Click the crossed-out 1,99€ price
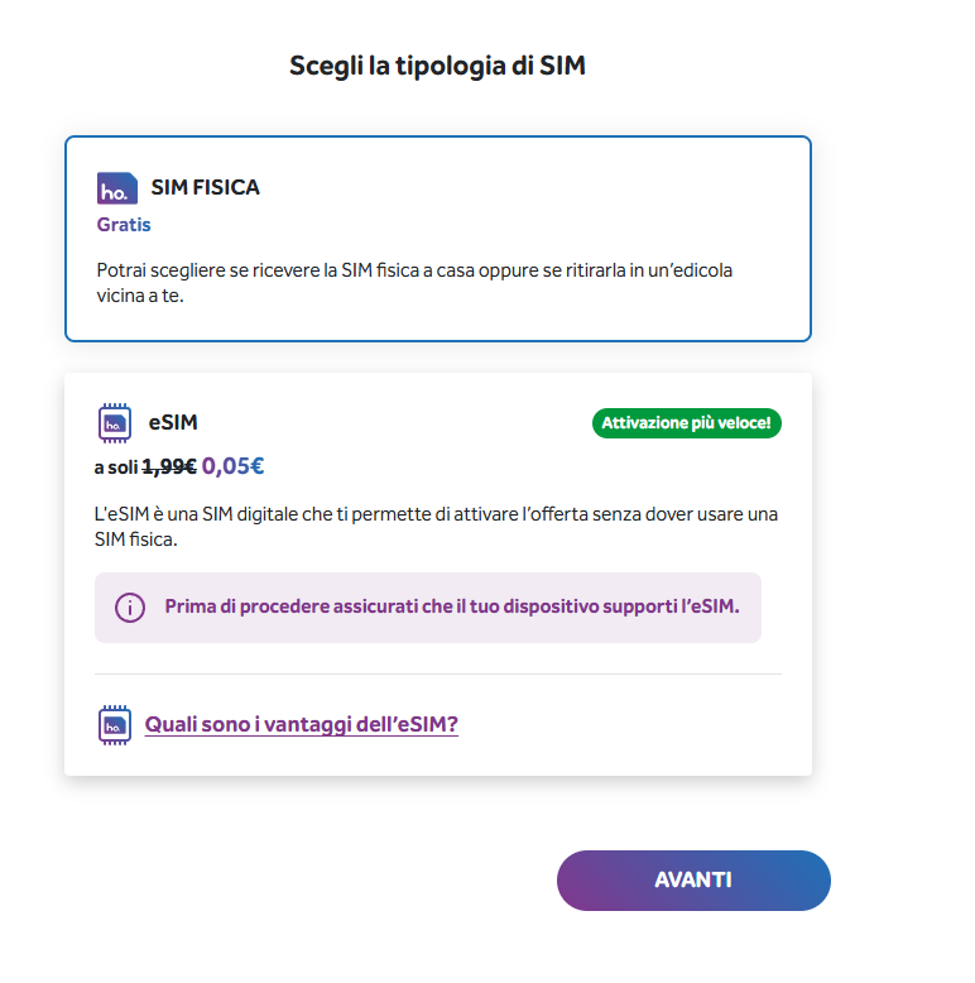The image size is (975, 983). click(169, 466)
